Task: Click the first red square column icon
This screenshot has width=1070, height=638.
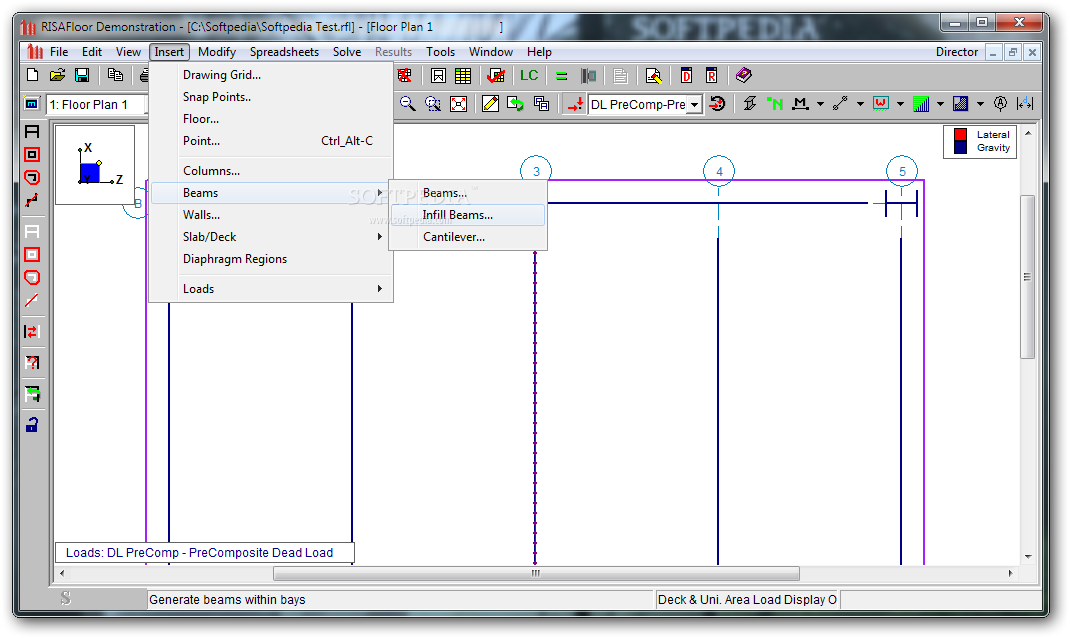Action: [x=32, y=155]
